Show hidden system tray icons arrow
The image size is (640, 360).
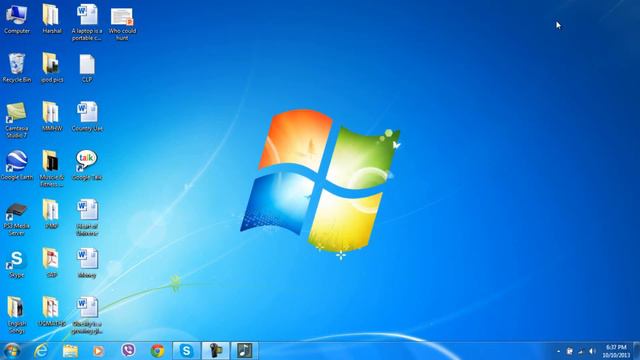pos(558,351)
